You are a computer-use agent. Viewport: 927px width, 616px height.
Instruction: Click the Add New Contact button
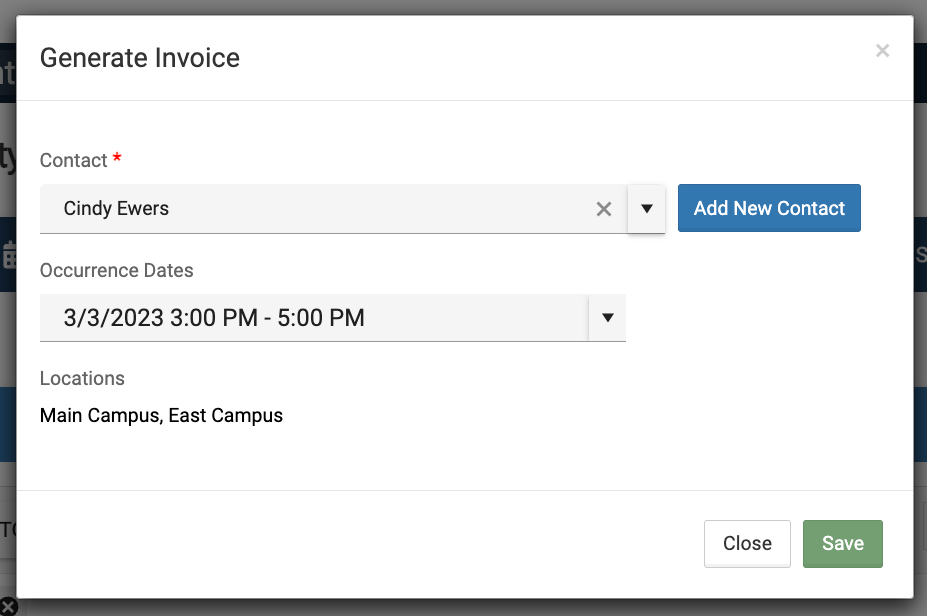[769, 208]
